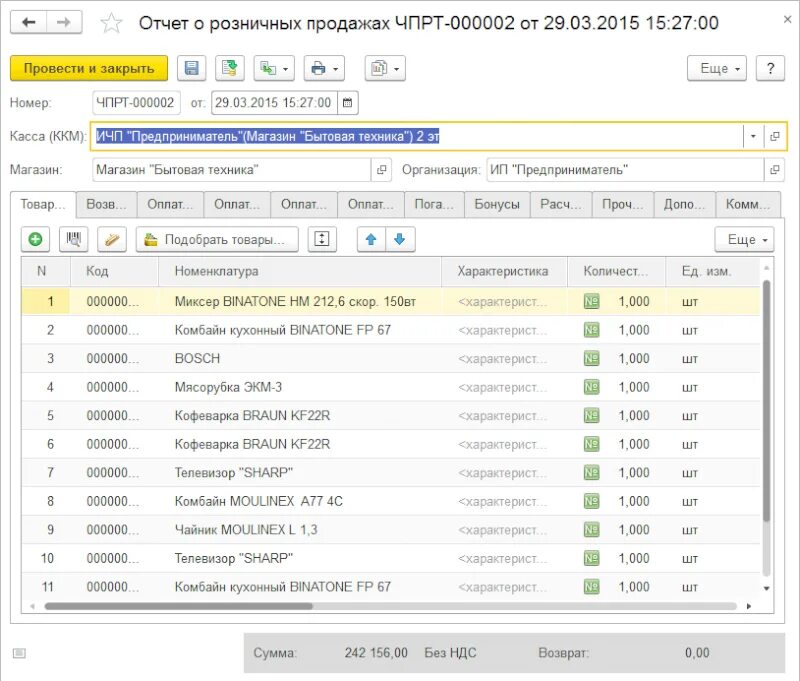800x681 pixels.
Task: Open the Организация item card icon
Action: (774, 170)
